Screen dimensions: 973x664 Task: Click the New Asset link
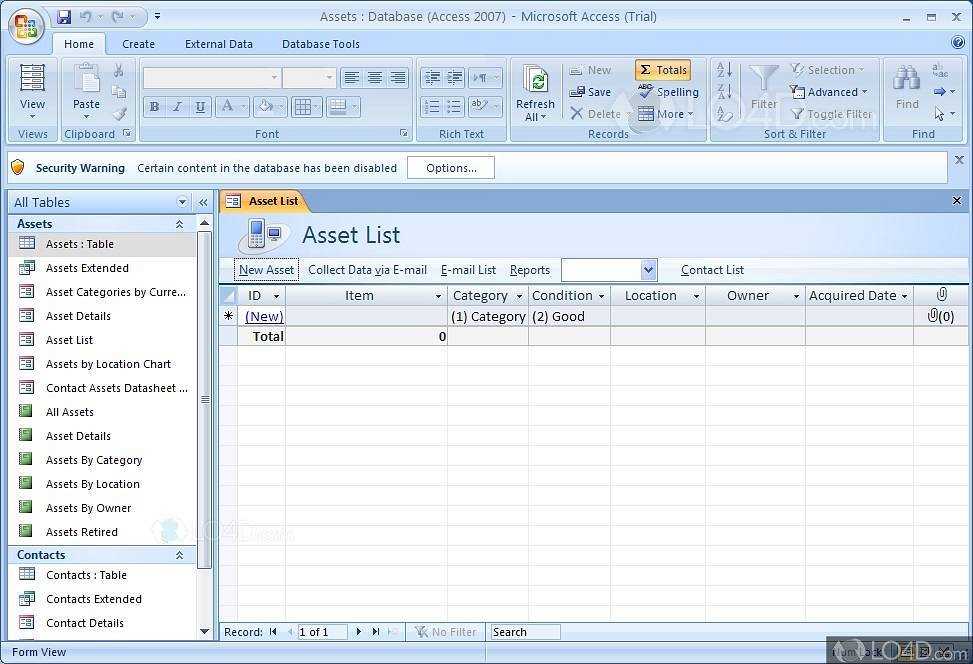266,269
